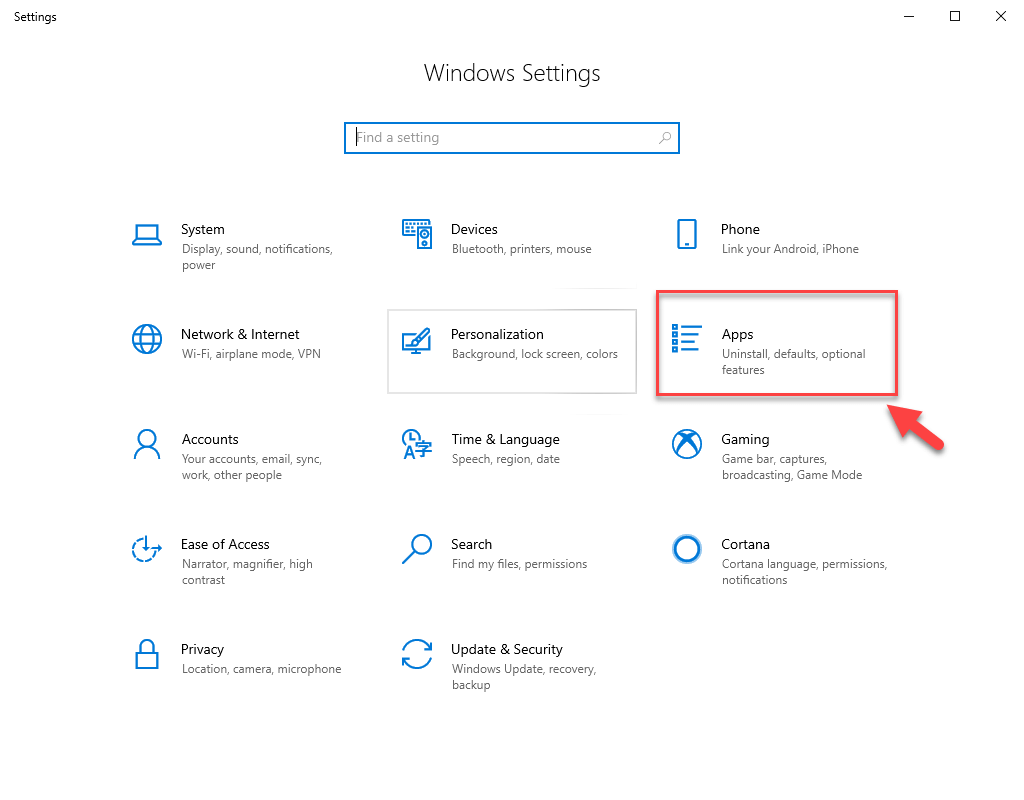Click 'Windows Update, recovery, backup' description
The image size is (1024, 800).
coord(524,677)
